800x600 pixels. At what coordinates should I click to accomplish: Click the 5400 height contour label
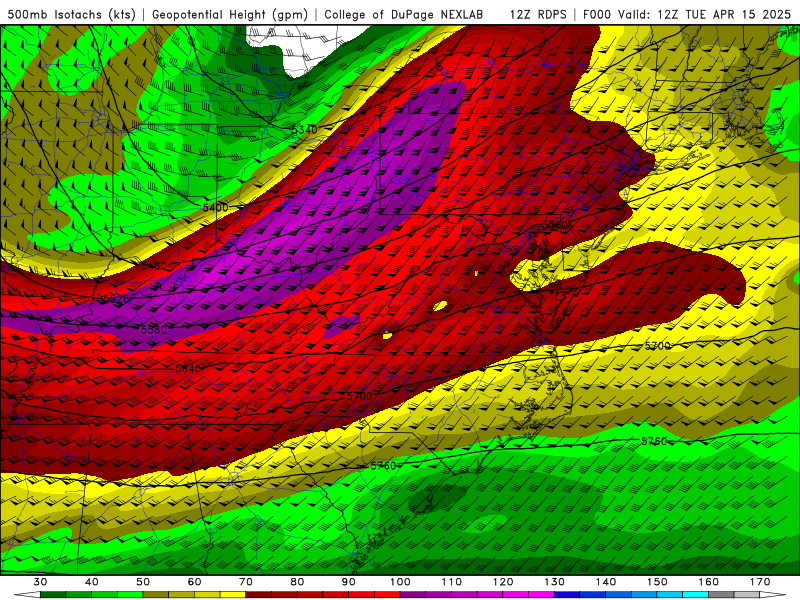215,208
